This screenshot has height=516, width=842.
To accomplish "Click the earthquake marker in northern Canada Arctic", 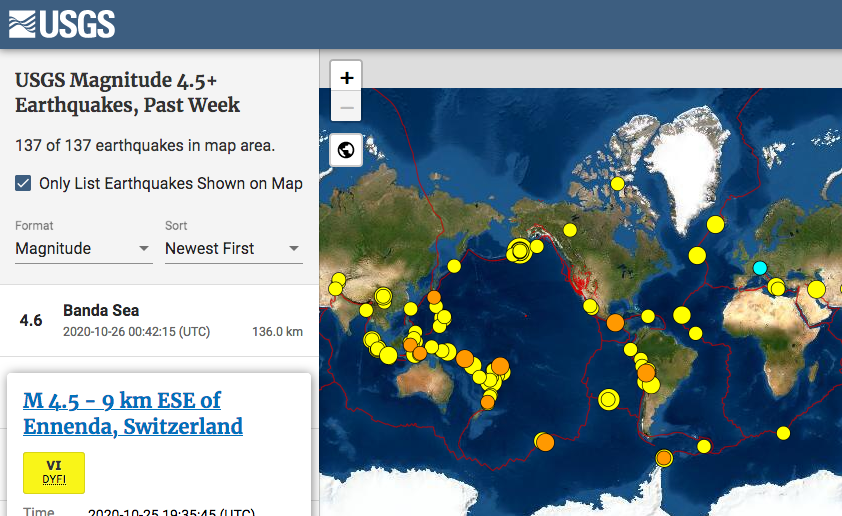I will (618, 184).
